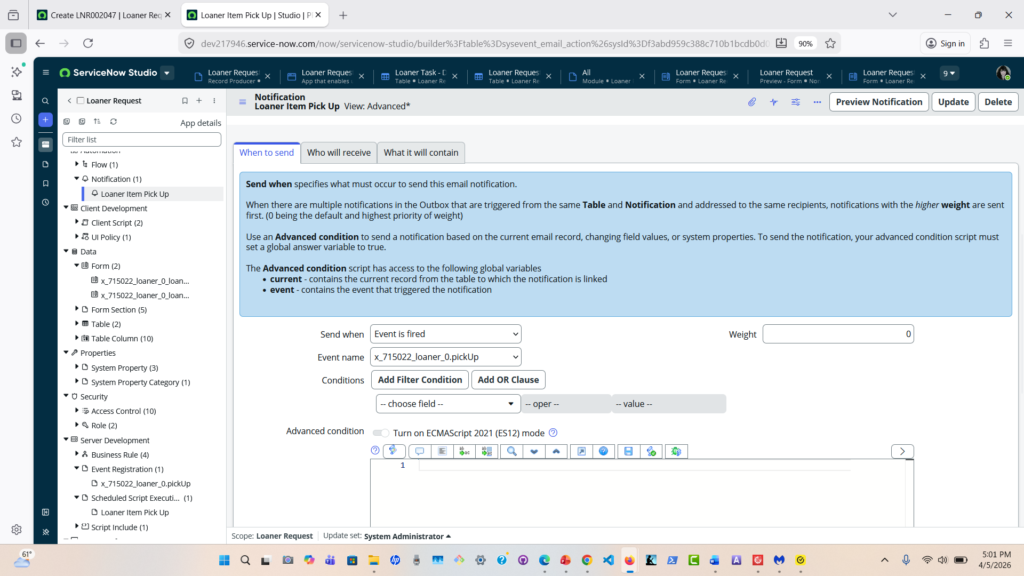Click the attachment paperclip icon
The height and width of the screenshot is (576, 1024).
(x=752, y=102)
